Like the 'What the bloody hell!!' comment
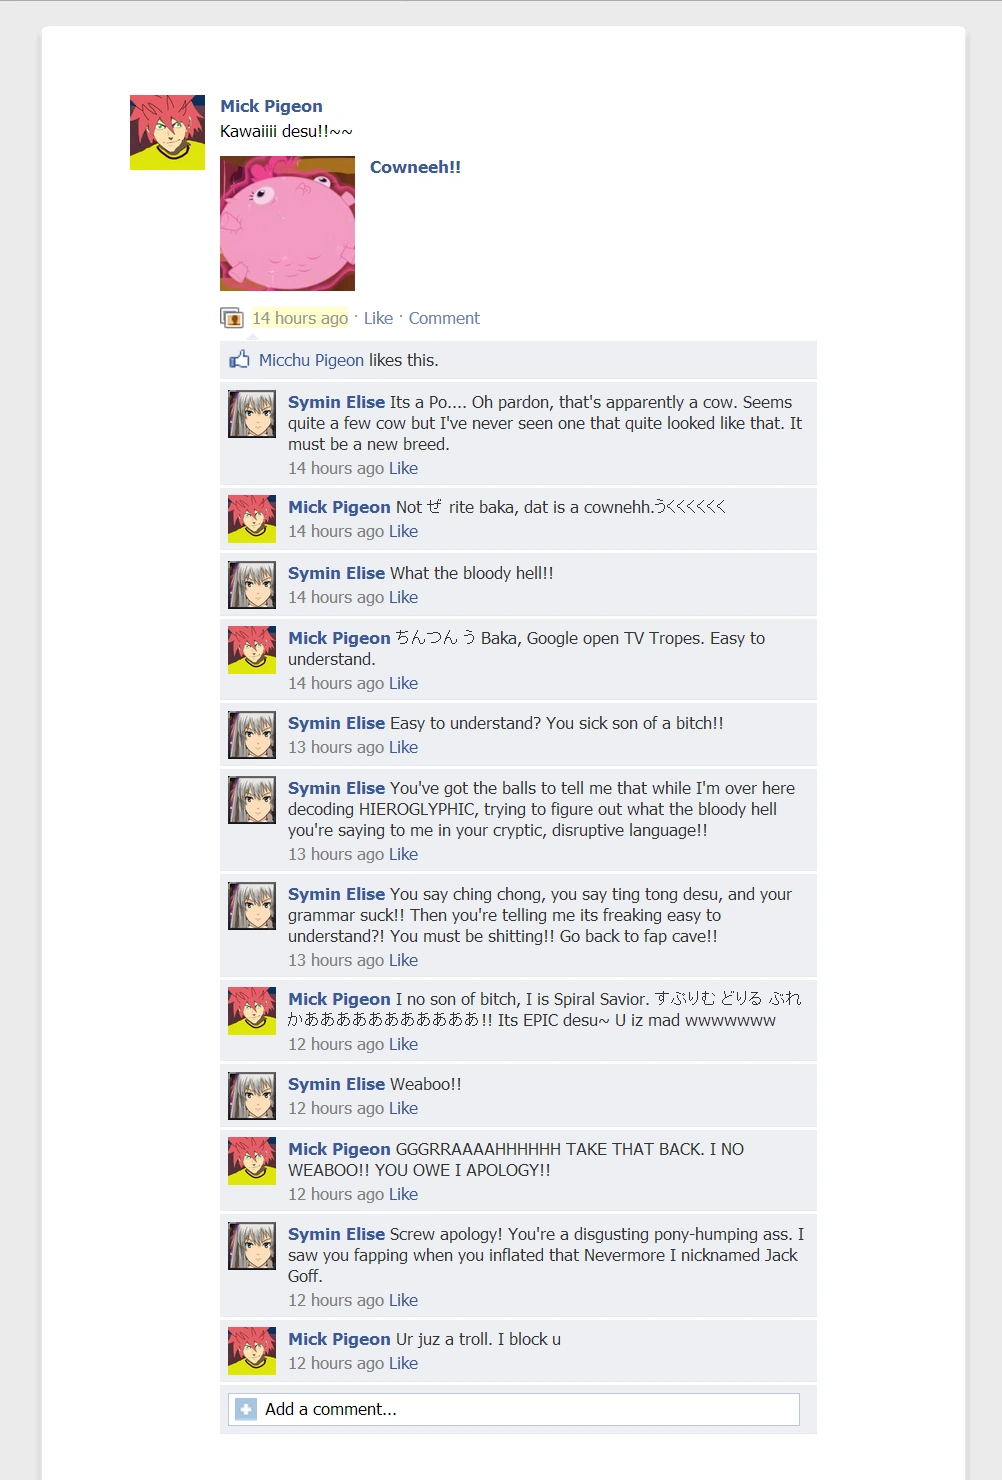This screenshot has width=1002, height=1480. (x=403, y=597)
